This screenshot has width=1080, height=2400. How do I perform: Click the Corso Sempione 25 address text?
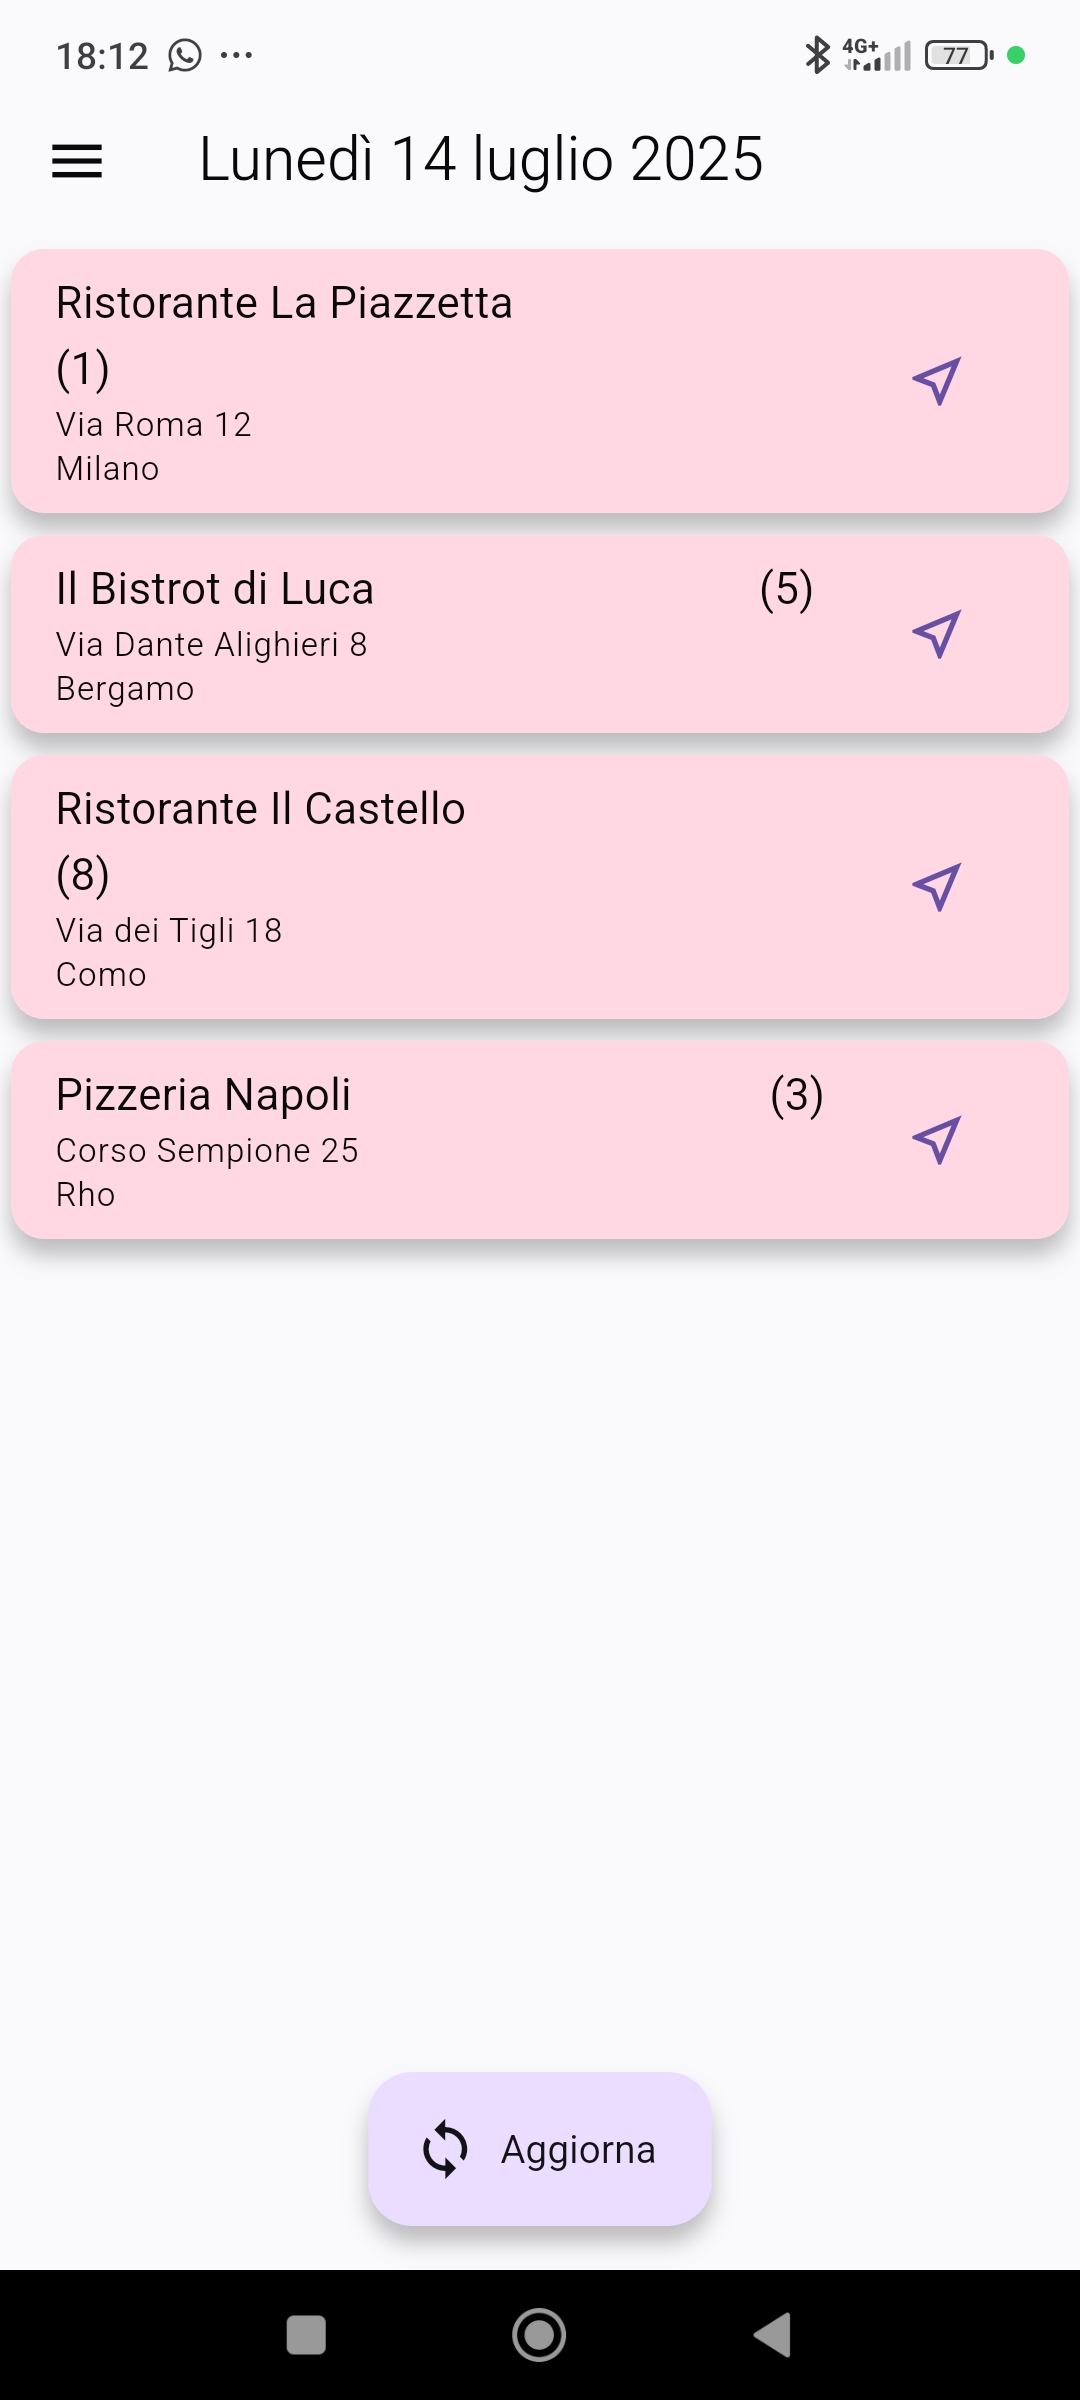point(207,1151)
